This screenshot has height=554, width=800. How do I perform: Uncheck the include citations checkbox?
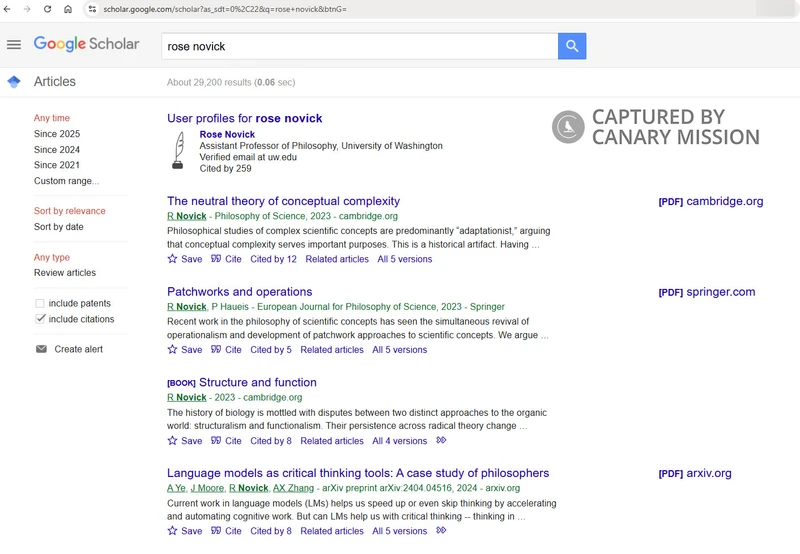[40, 319]
